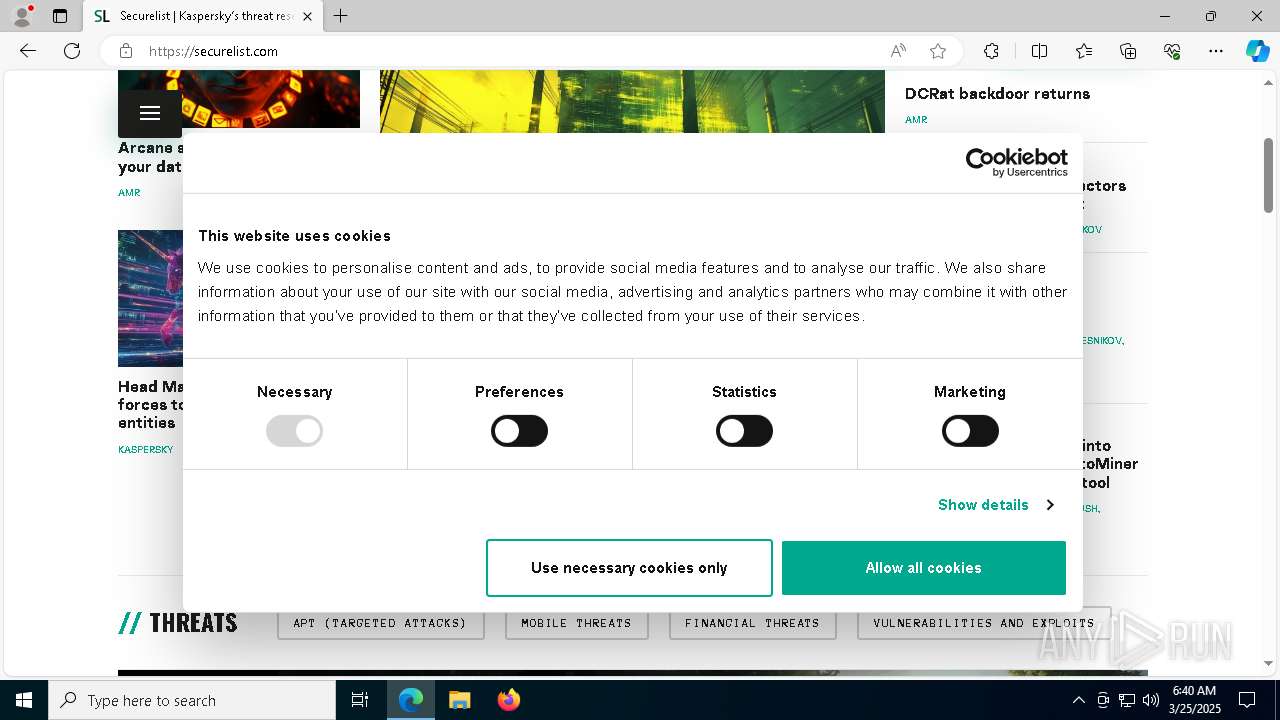The image size is (1280, 720).
Task: Show hidden system tray icons
Action: coord(1078,700)
